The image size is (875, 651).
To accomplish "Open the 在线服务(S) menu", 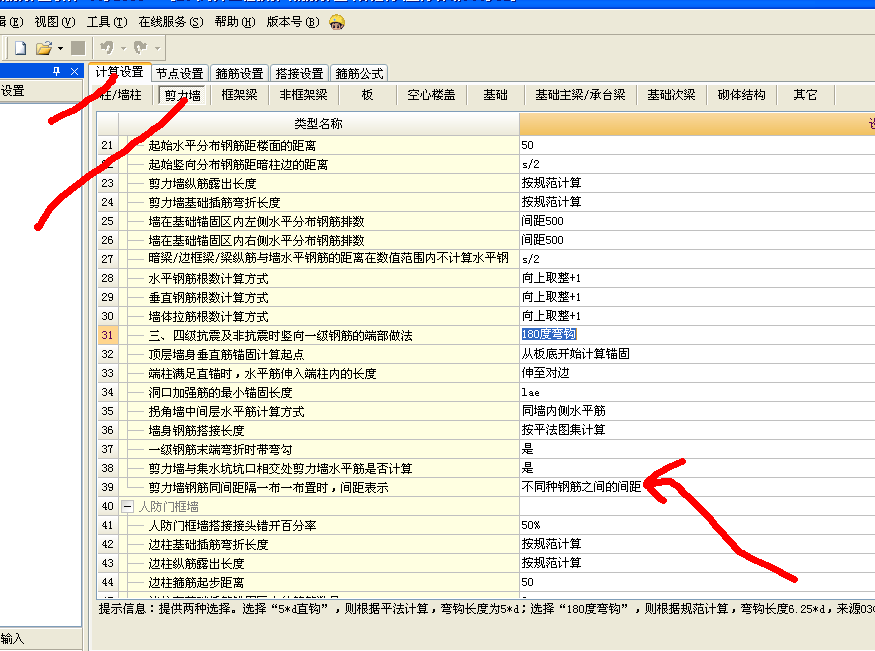I will [x=171, y=22].
